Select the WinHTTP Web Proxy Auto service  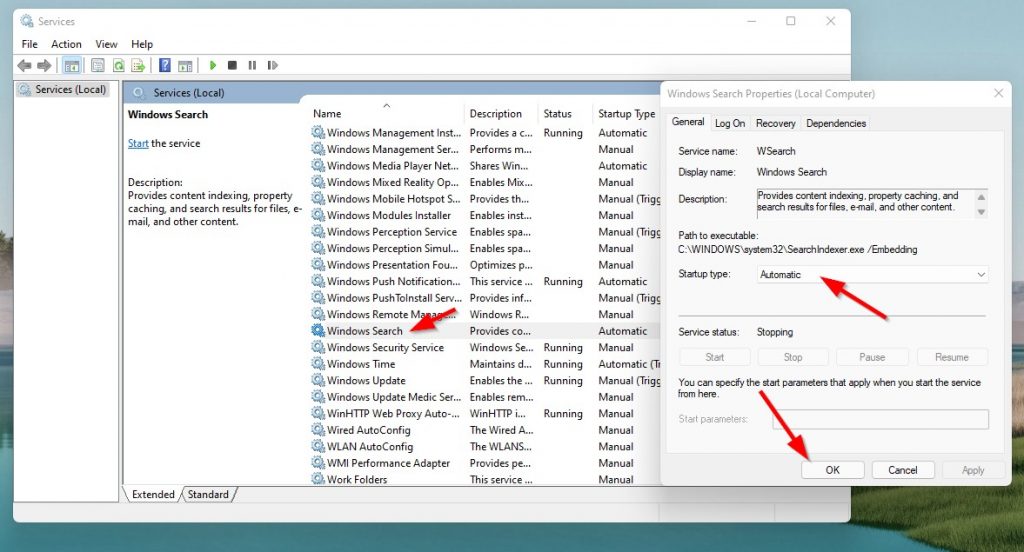[485, 414]
